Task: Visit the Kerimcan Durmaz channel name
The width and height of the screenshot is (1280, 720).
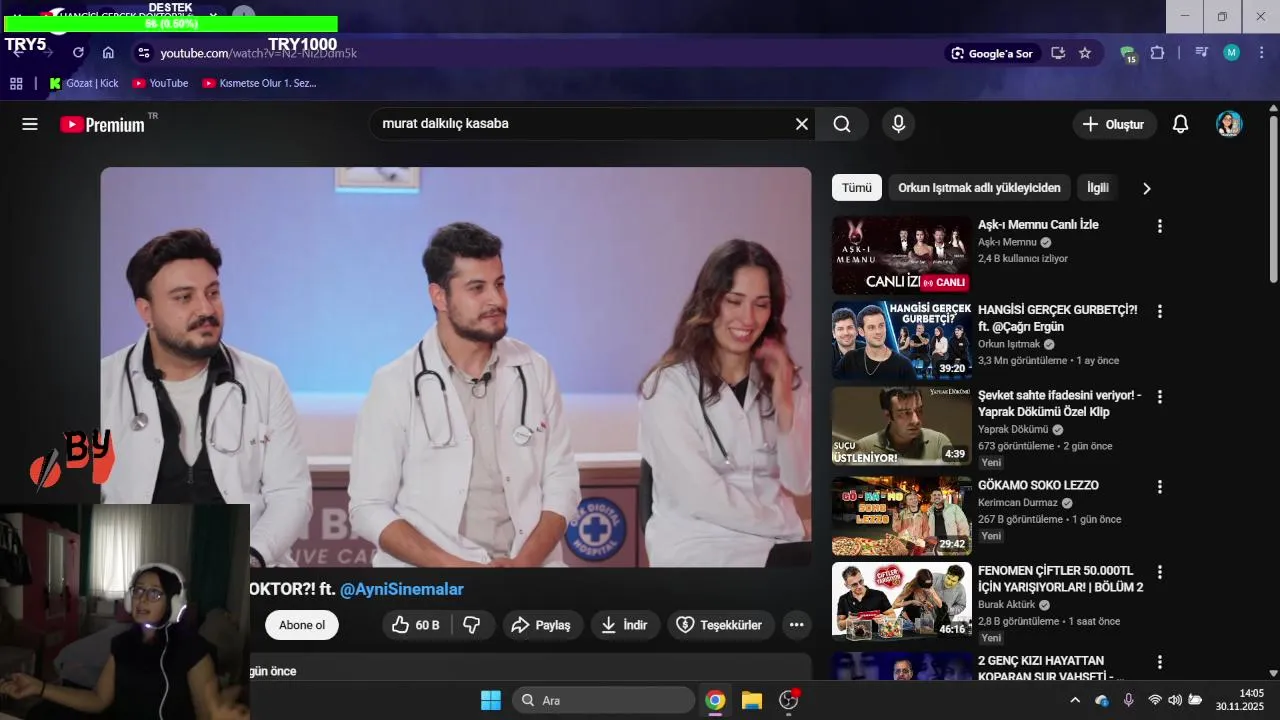Action: coord(1018,503)
